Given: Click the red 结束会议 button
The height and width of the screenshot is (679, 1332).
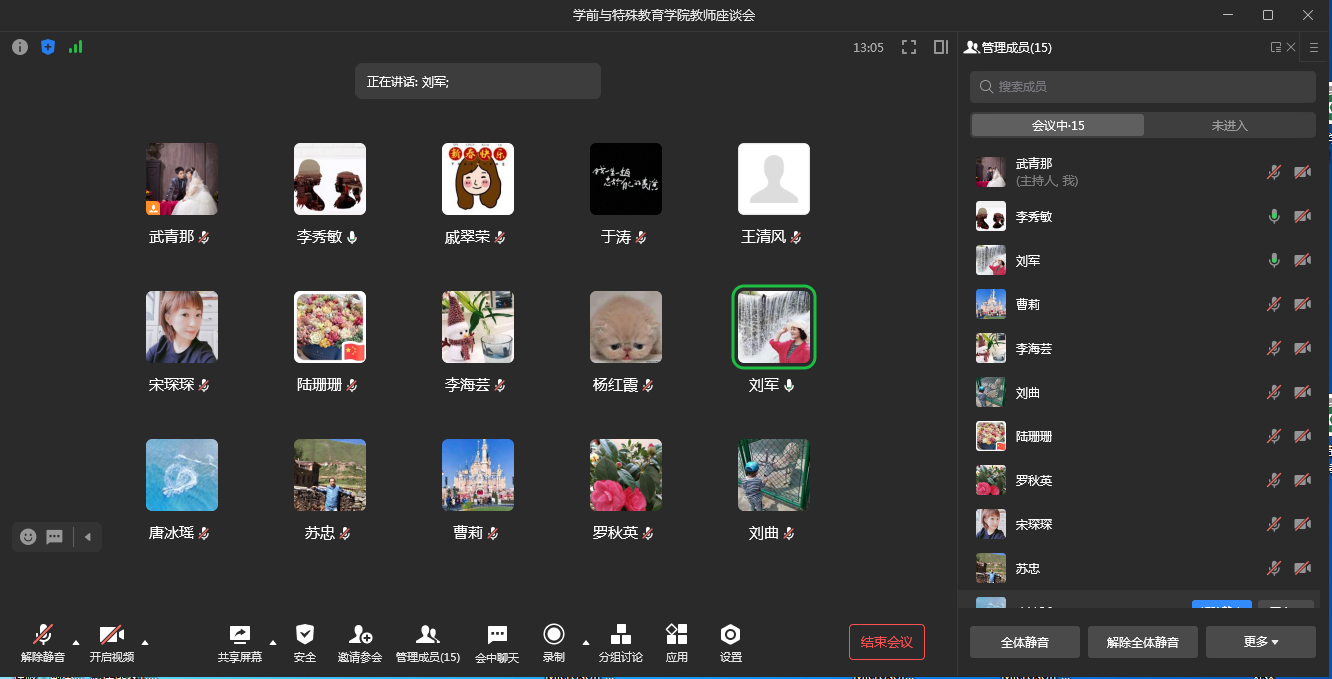Looking at the screenshot, I should pos(886,642).
